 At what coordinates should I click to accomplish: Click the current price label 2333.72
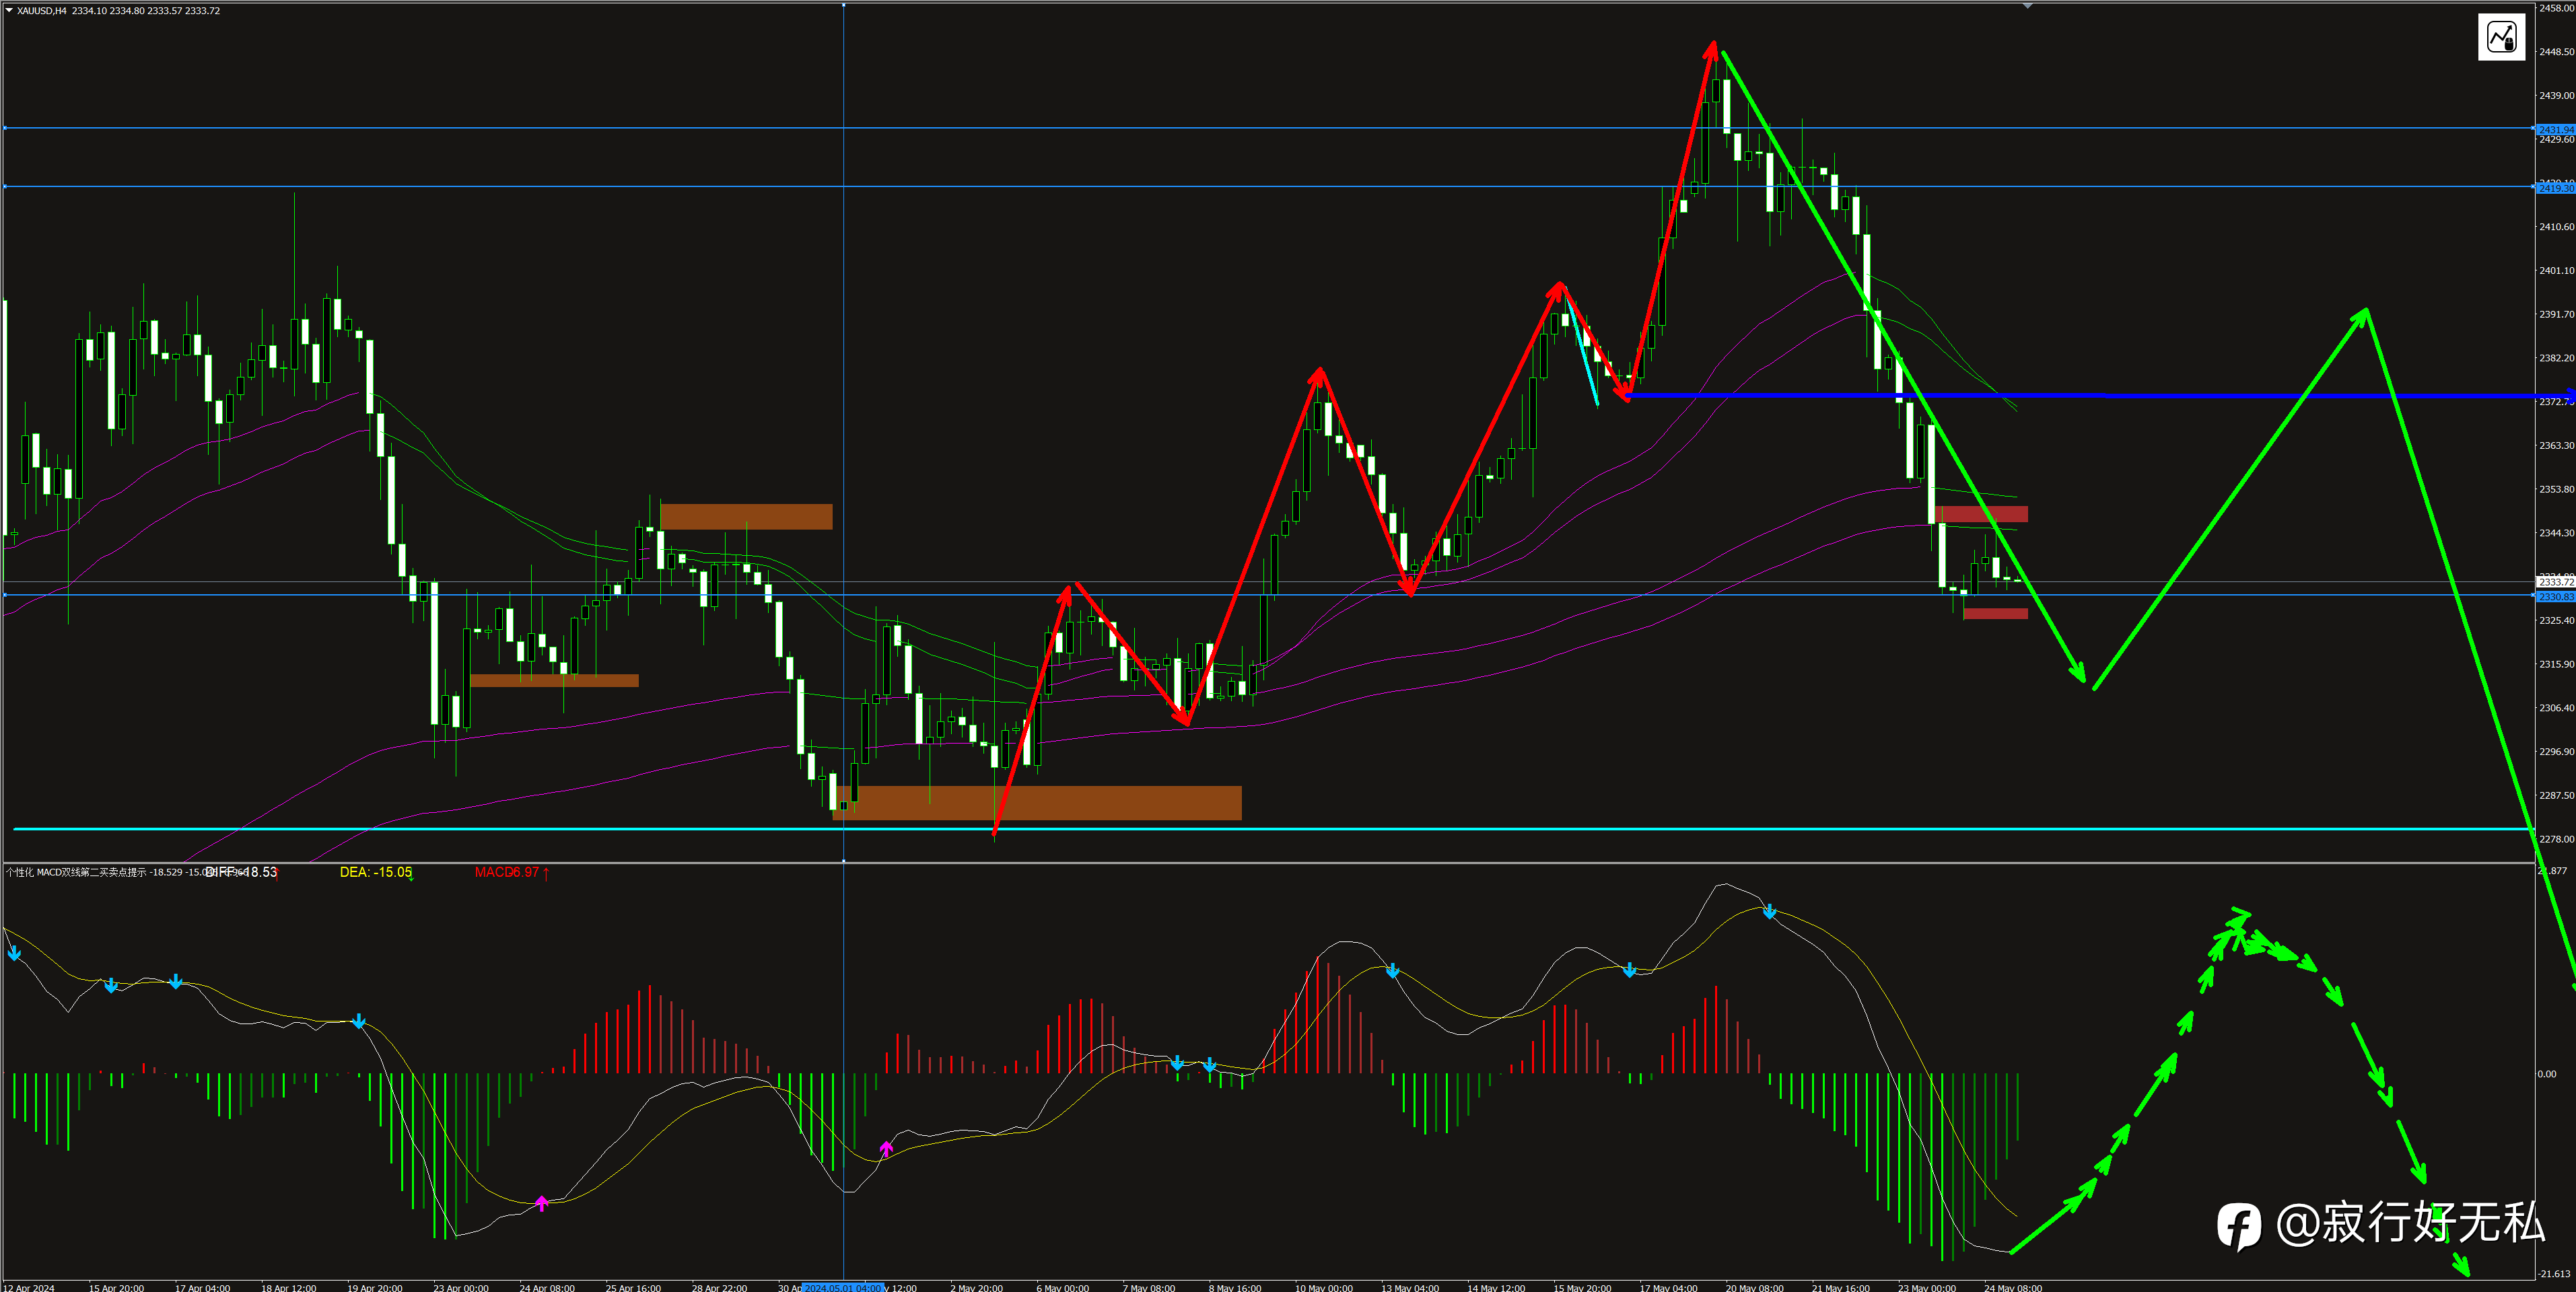(x=2556, y=582)
